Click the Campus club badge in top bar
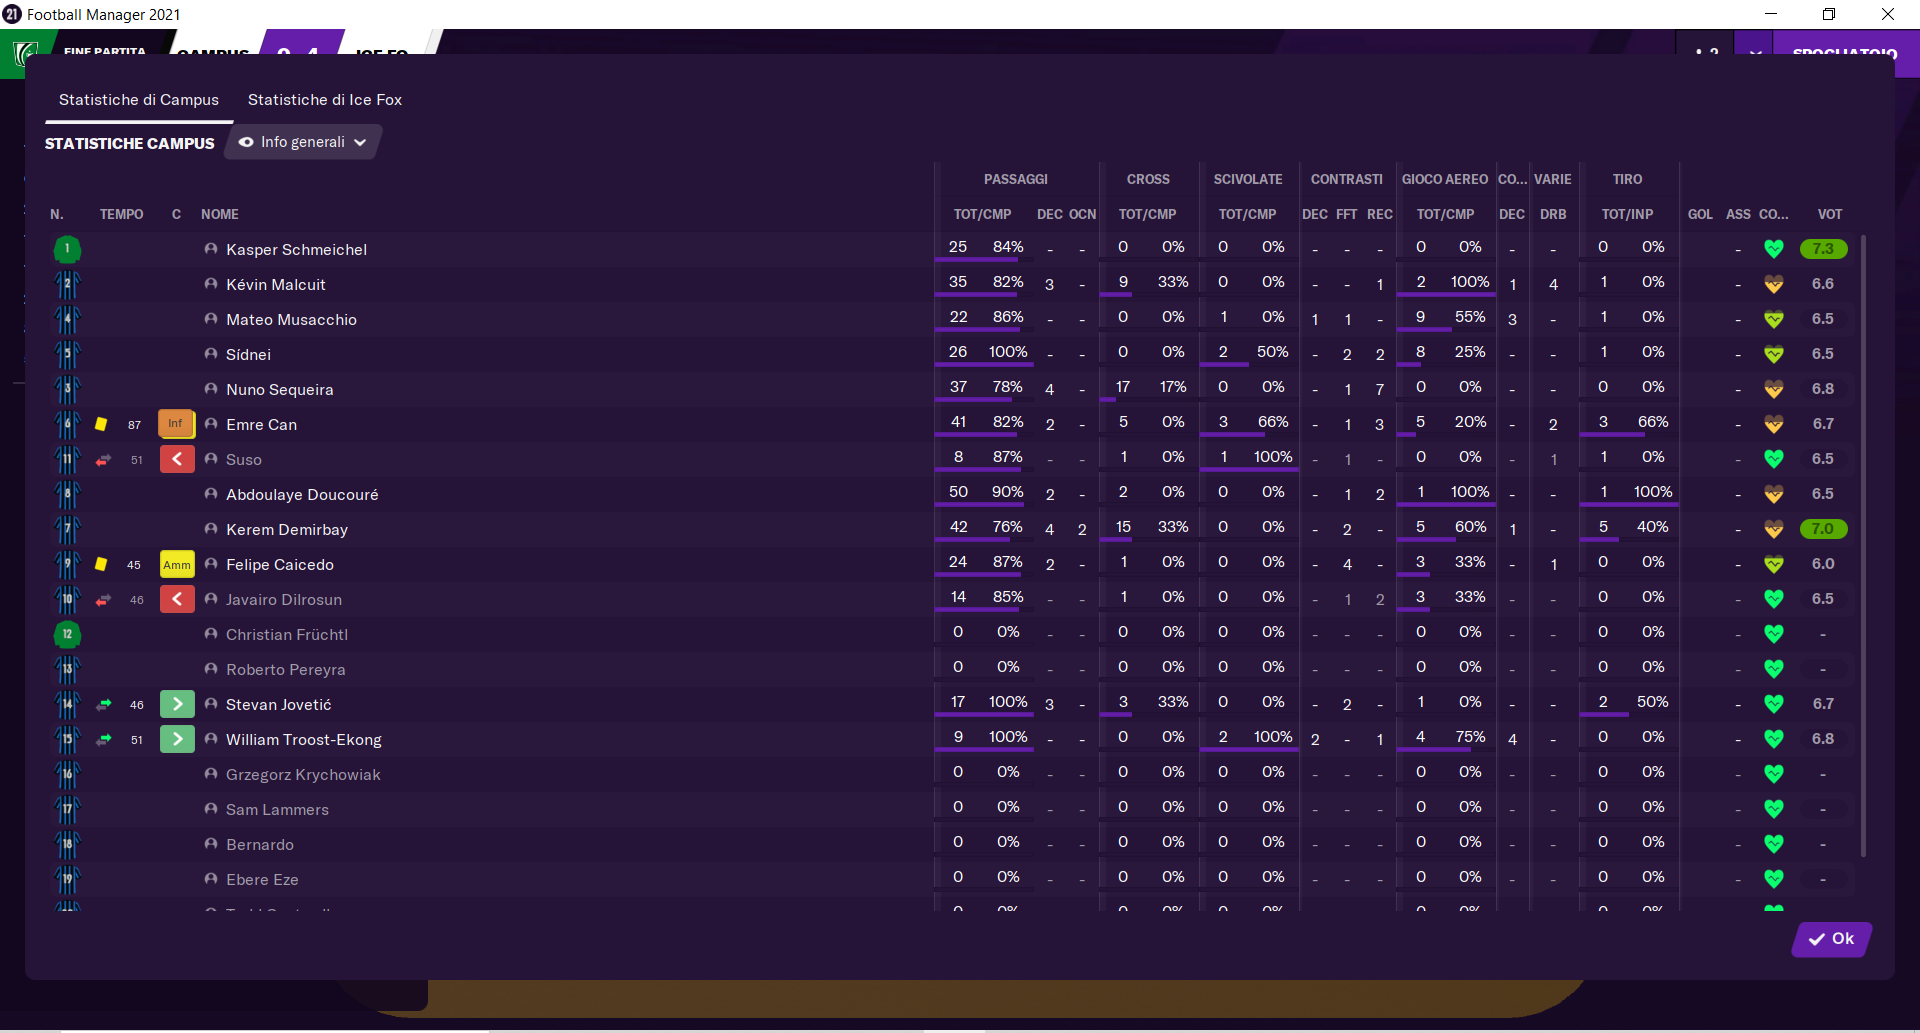This screenshot has height=1033, width=1920. [24, 52]
